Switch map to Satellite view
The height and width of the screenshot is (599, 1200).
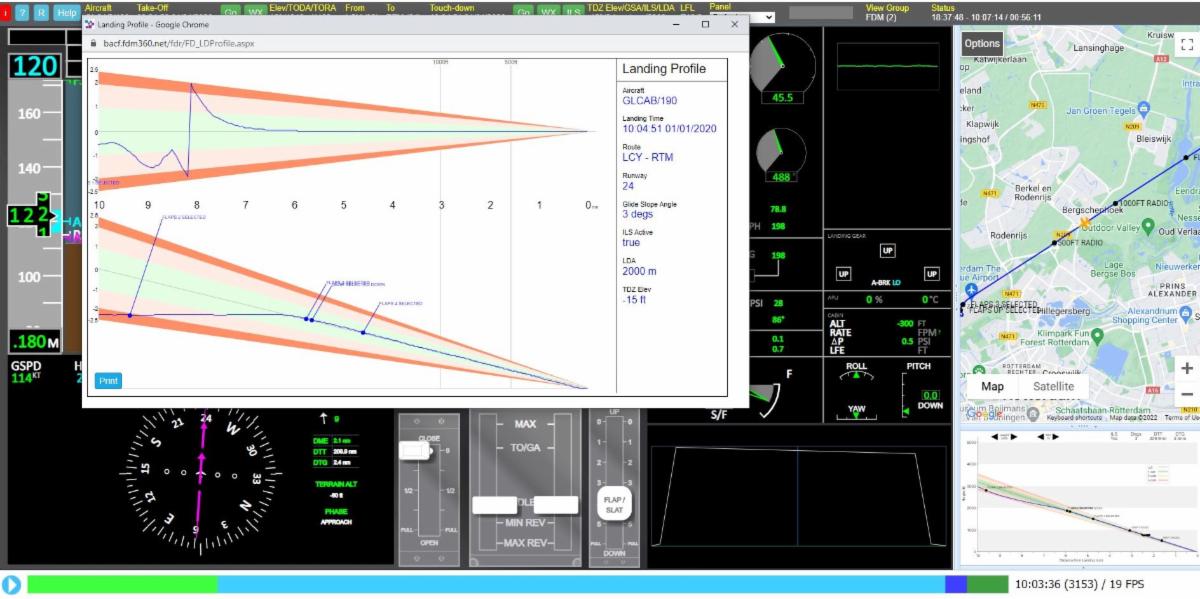pyautogui.click(x=1053, y=386)
